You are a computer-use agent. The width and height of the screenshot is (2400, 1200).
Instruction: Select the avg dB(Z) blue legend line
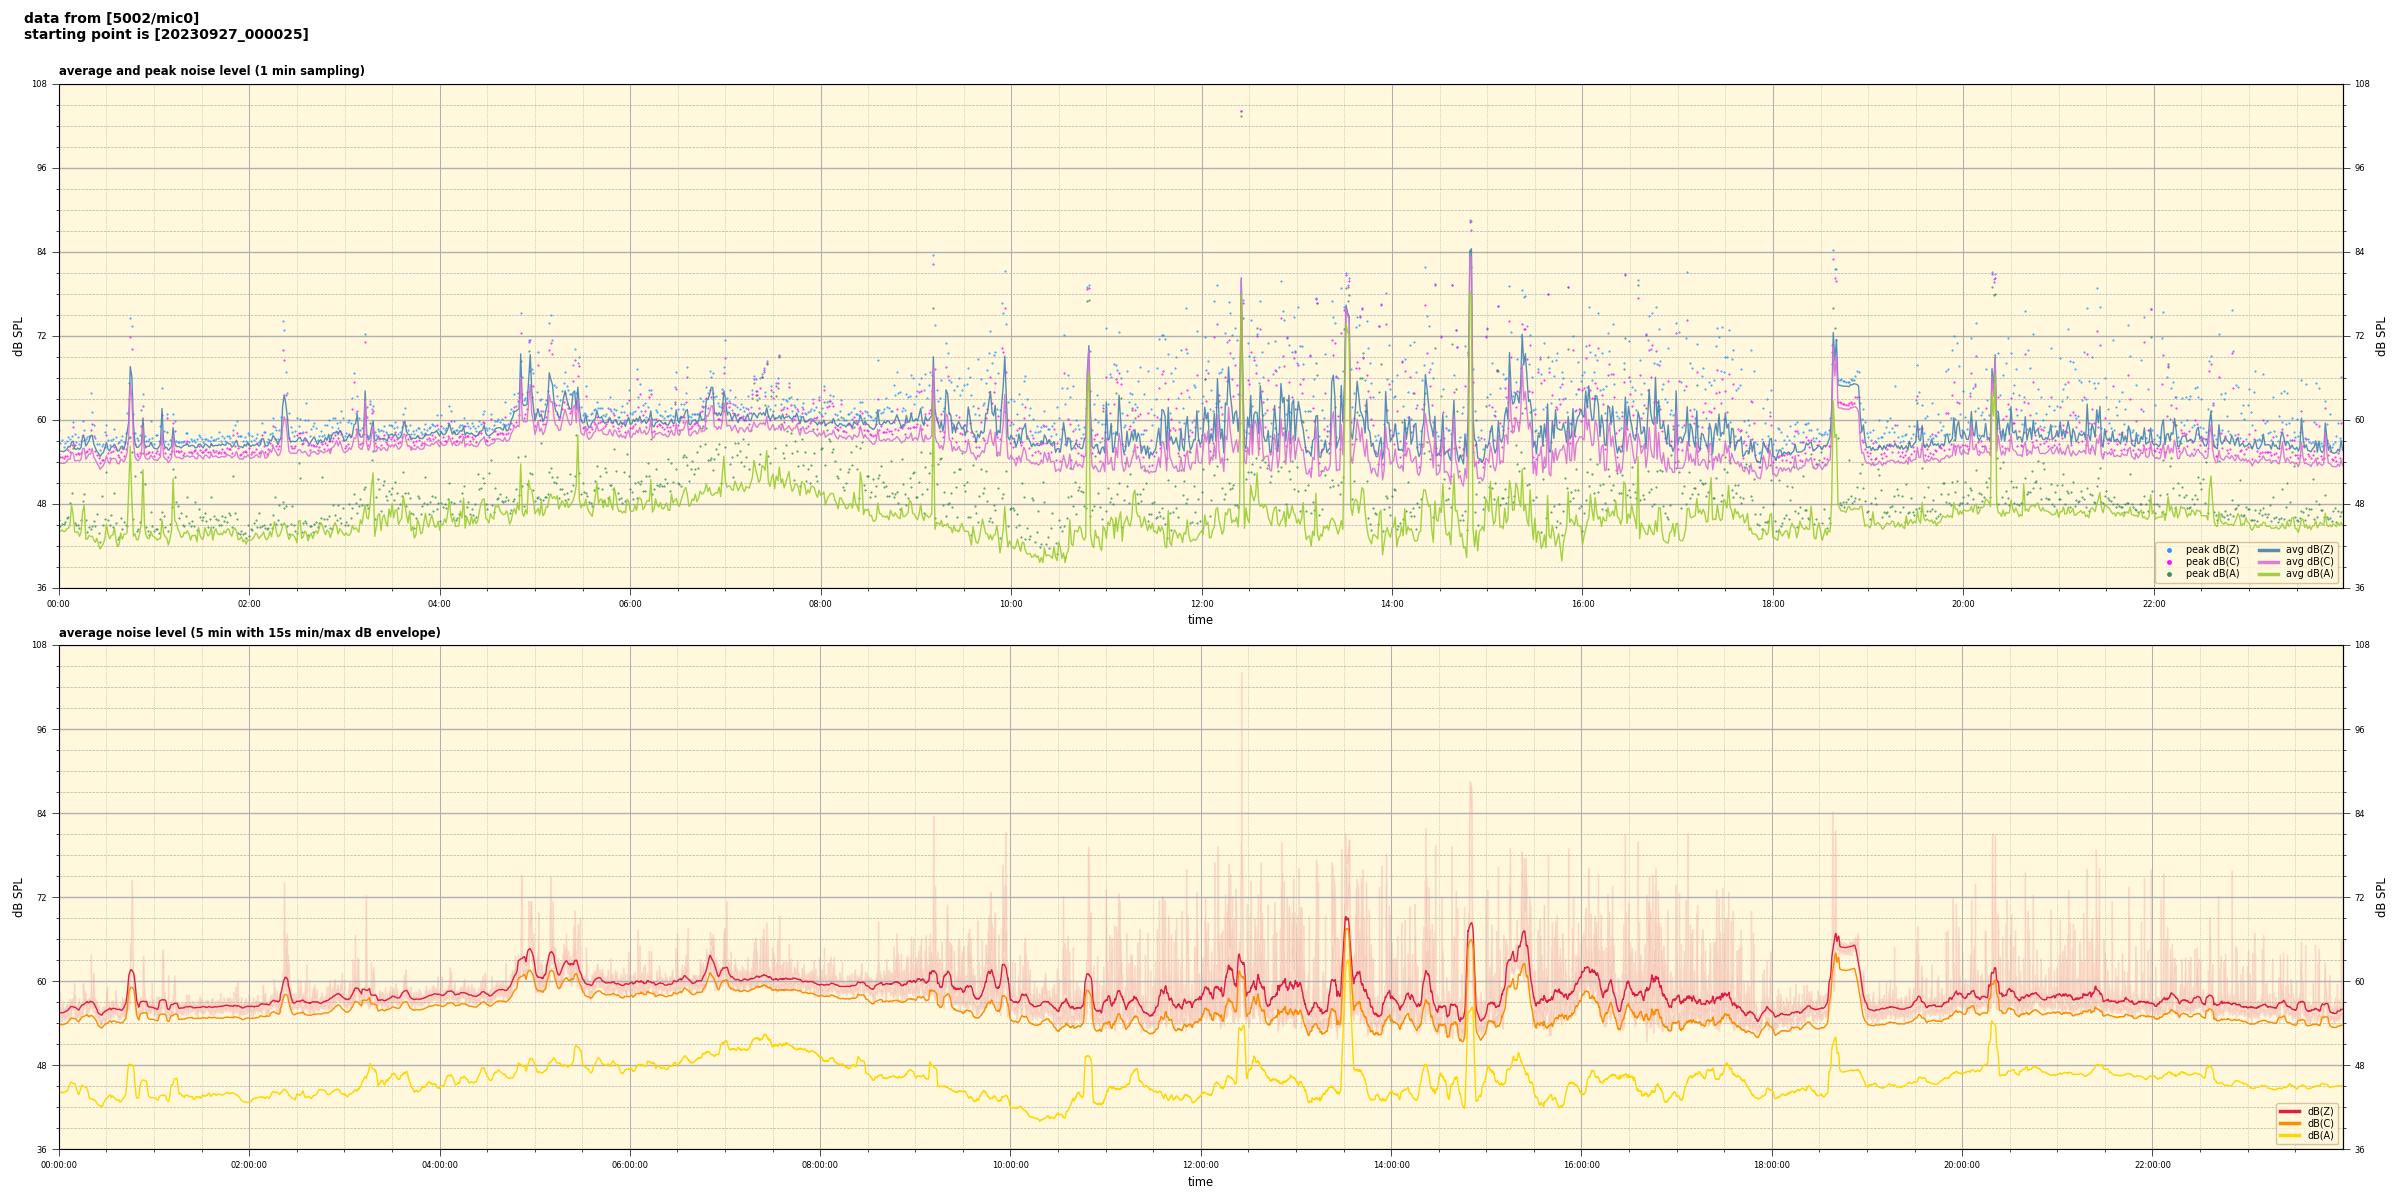coord(2269,550)
